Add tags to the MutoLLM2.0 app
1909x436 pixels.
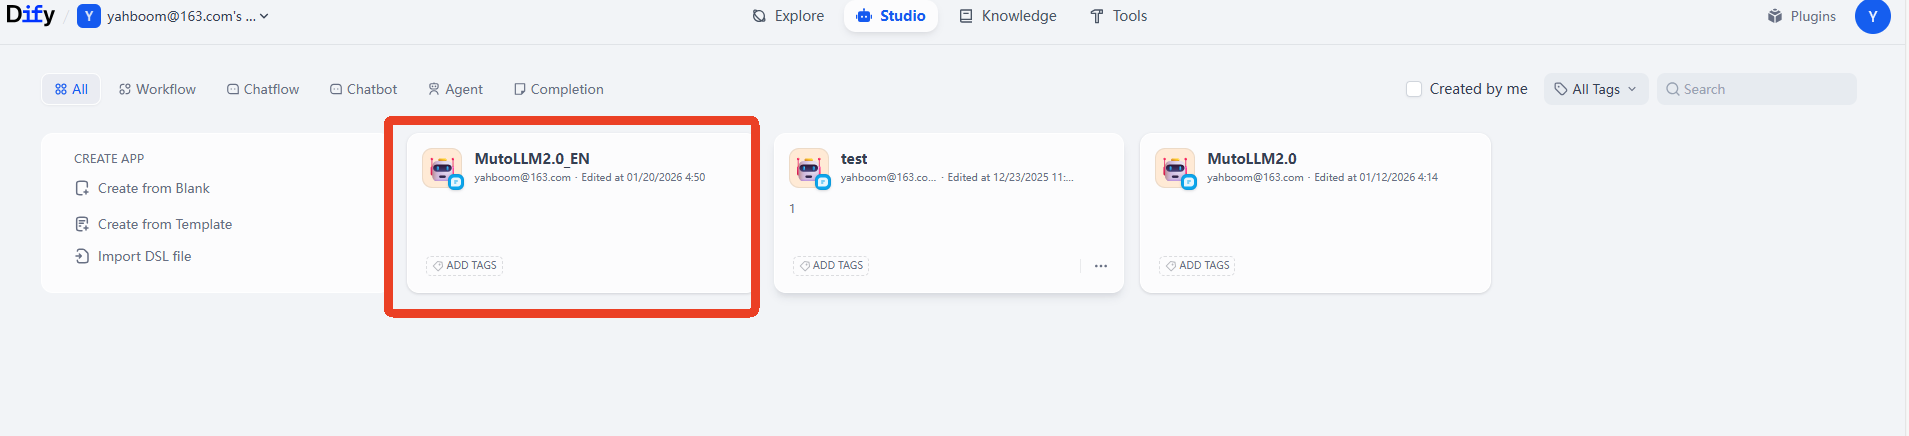(1197, 265)
